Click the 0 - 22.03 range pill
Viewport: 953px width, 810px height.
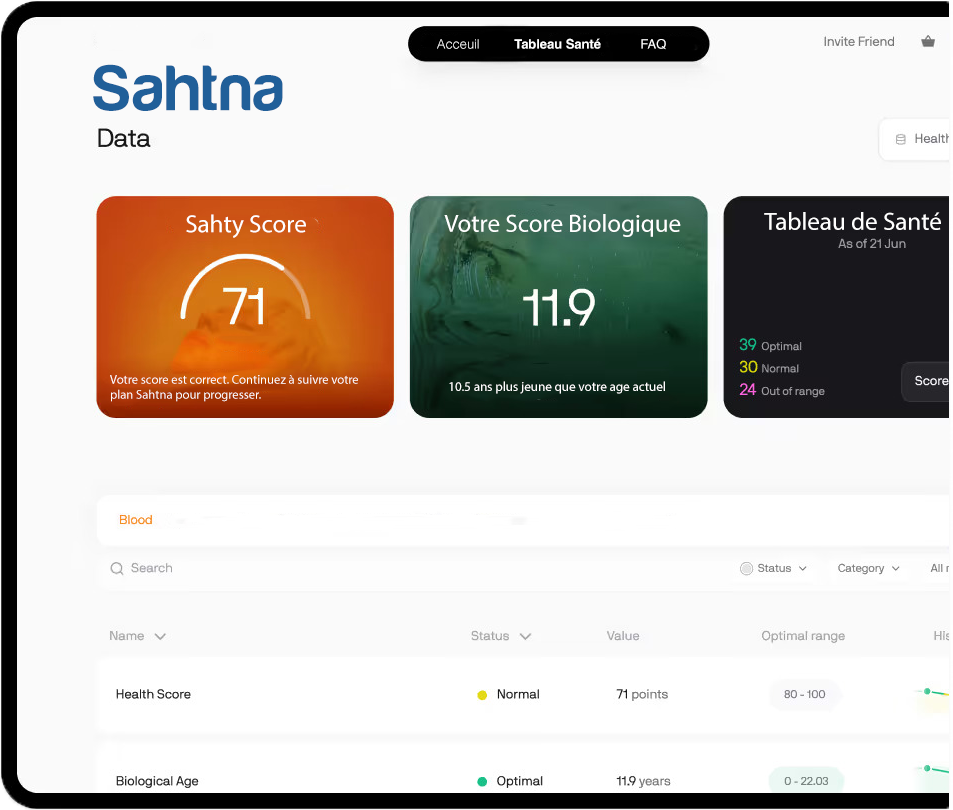[806, 780]
